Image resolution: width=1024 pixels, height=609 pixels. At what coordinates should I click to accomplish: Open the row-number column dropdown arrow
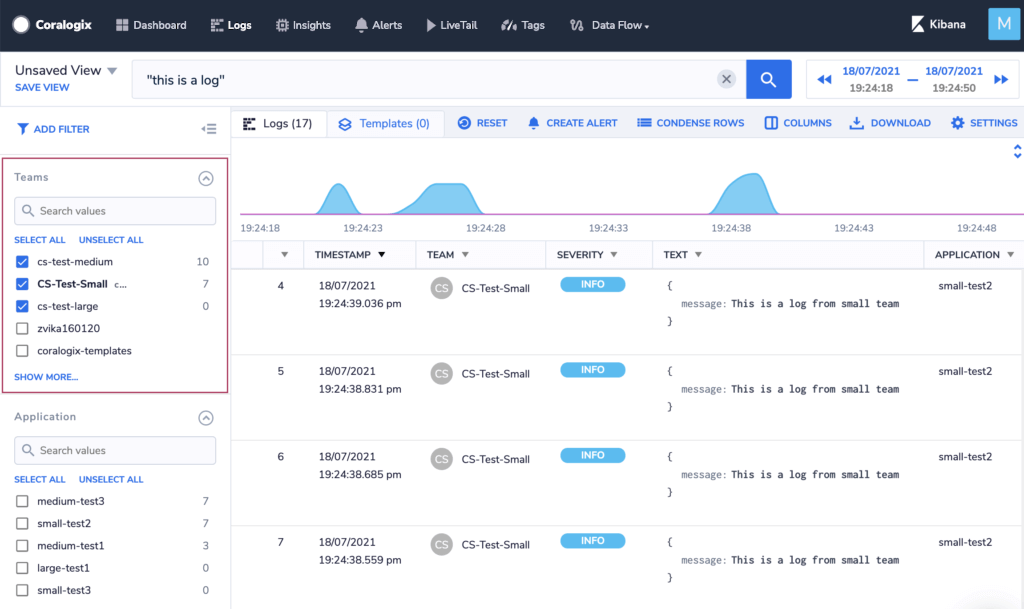(x=285, y=255)
